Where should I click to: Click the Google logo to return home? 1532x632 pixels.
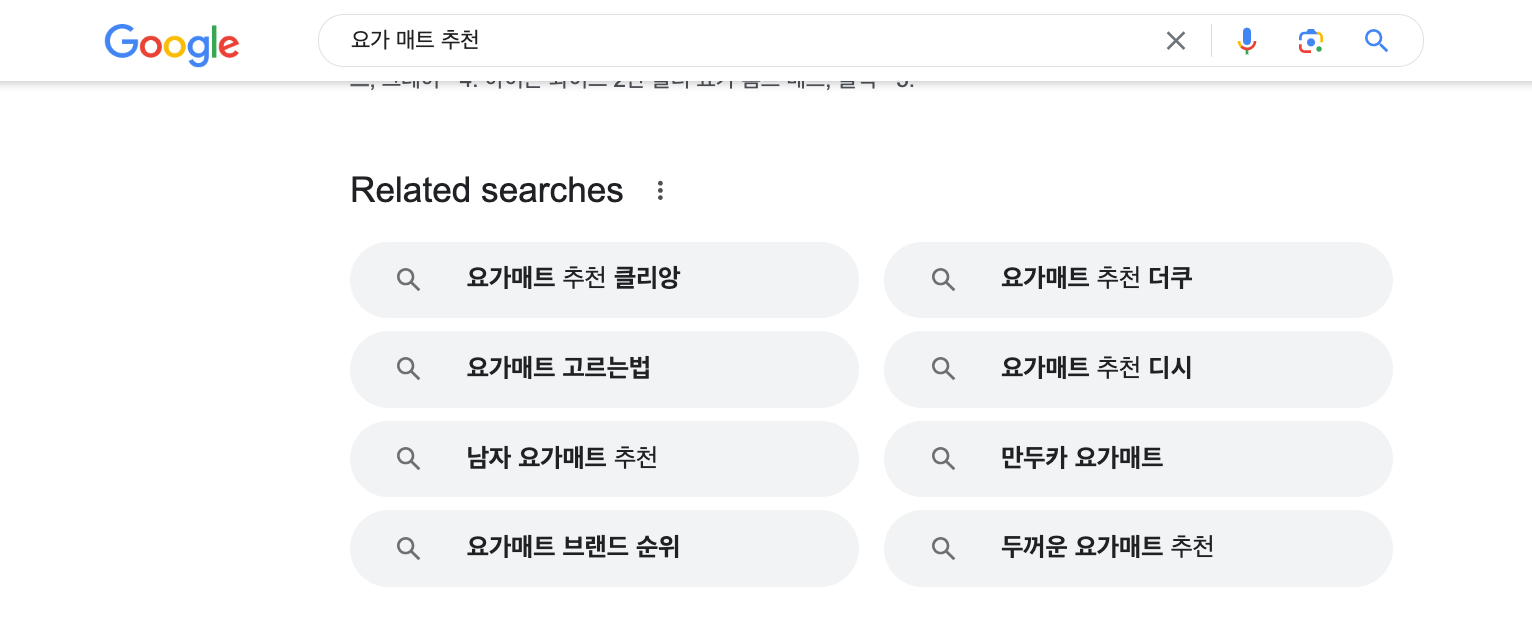click(x=171, y=44)
